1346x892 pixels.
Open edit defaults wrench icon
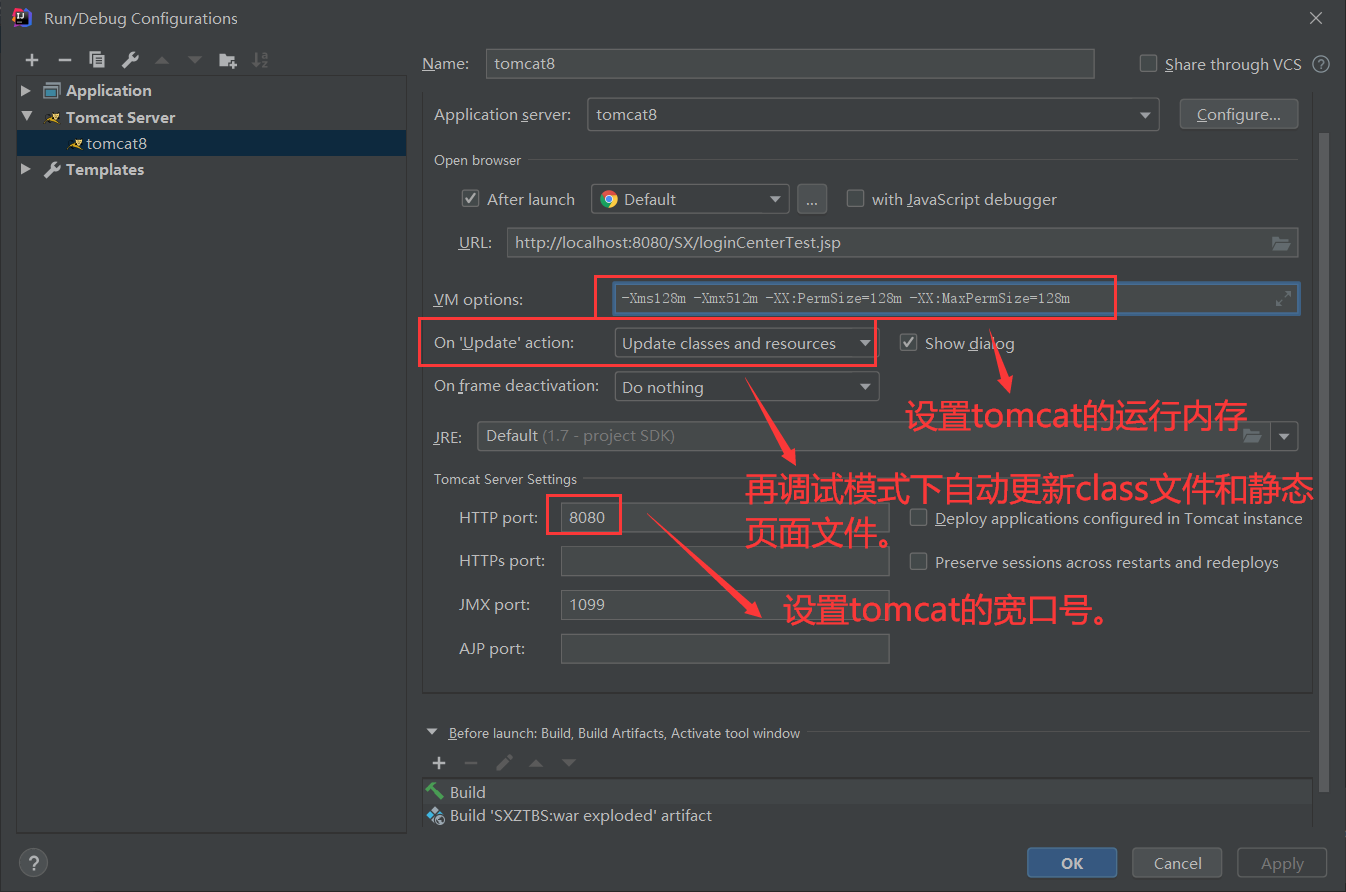pos(130,60)
